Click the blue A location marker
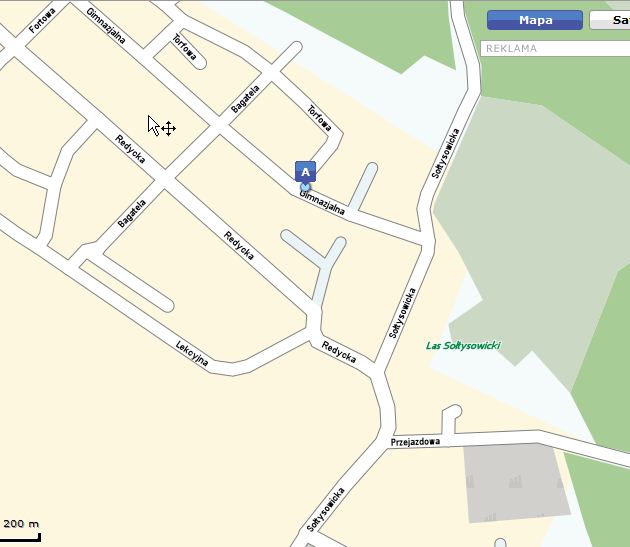 (305, 172)
